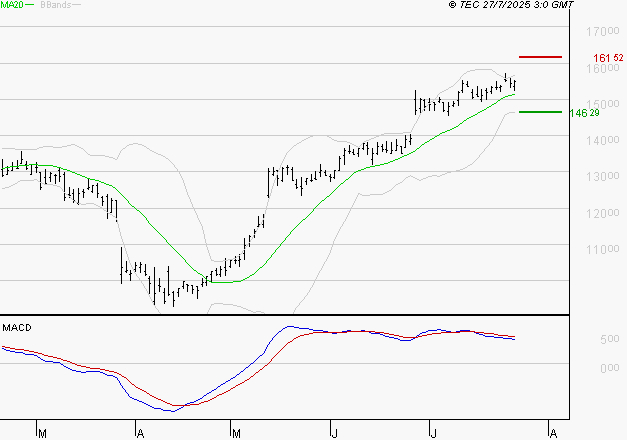Click the MACD indicator panel label
The image size is (627, 440).
coord(17,327)
